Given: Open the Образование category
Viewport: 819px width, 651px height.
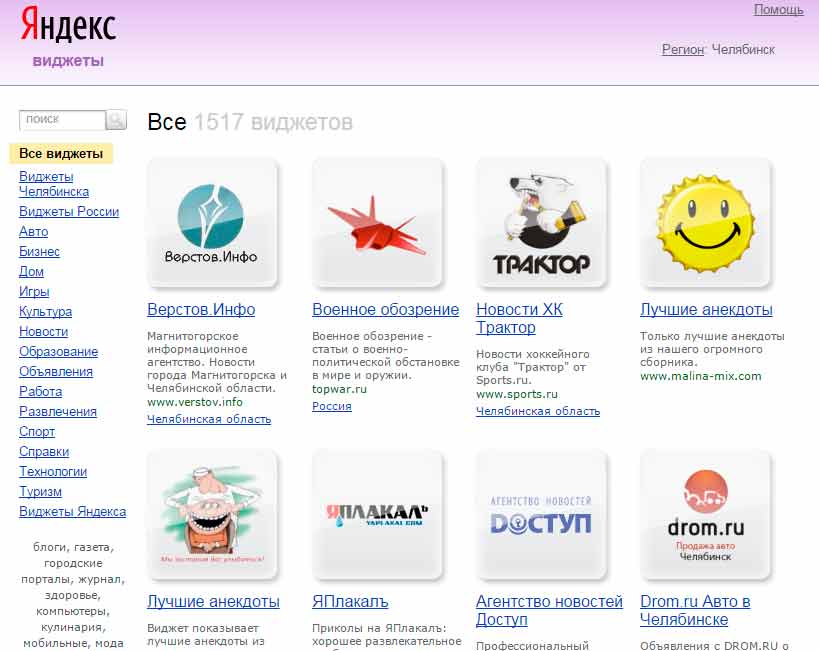Looking at the screenshot, I should pos(58,352).
